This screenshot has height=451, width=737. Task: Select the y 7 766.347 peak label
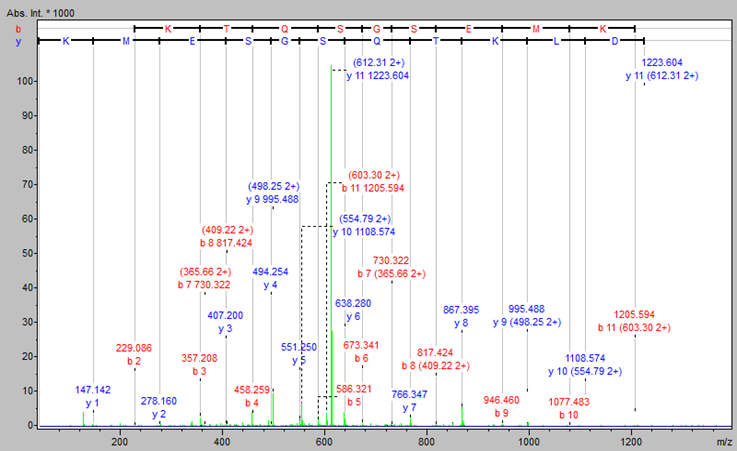pos(410,401)
